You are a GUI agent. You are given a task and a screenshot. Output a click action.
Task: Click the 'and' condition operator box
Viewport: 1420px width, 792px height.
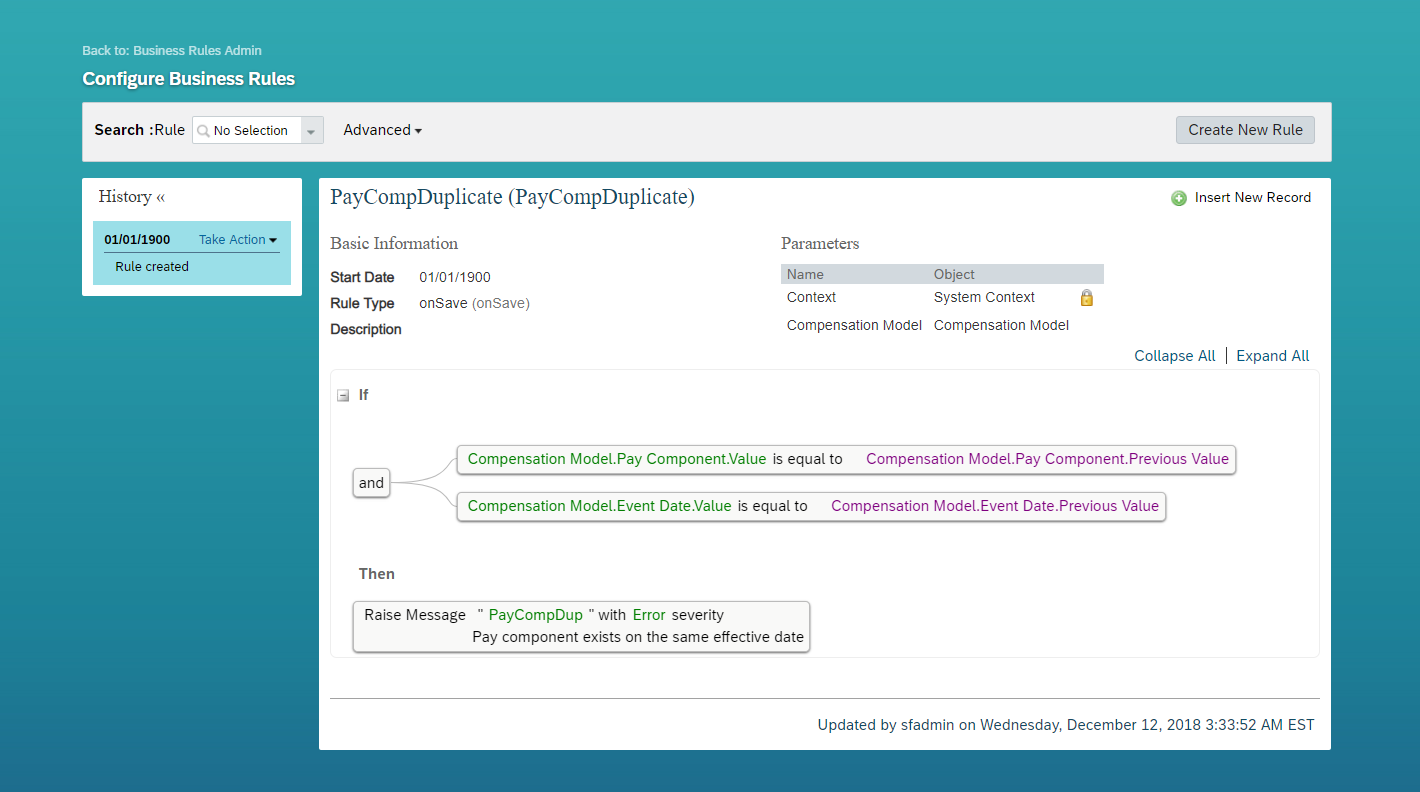[x=371, y=483]
